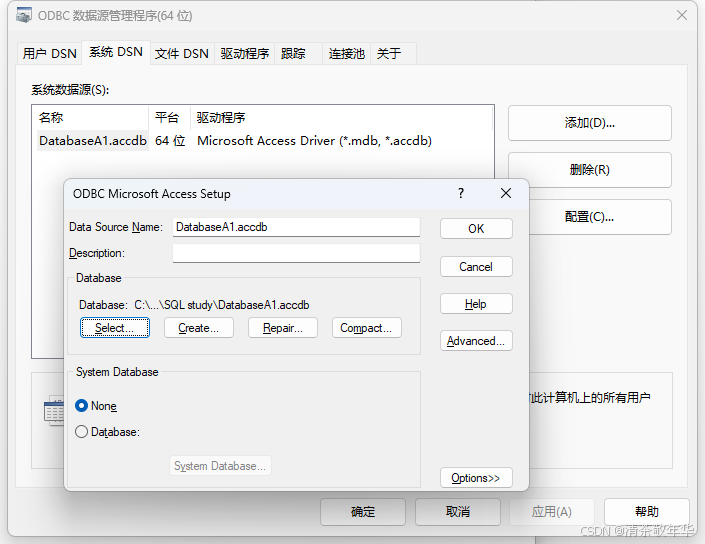Open the 连接池 tab
The height and width of the screenshot is (544, 705).
click(x=346, y=54)
